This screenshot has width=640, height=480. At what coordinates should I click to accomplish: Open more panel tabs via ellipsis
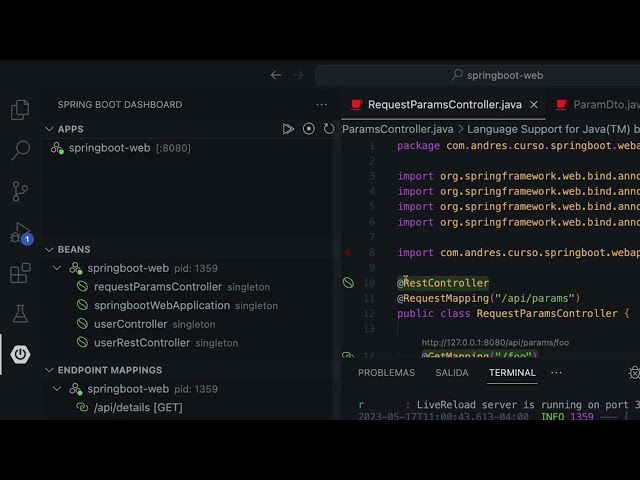(556, 372)
